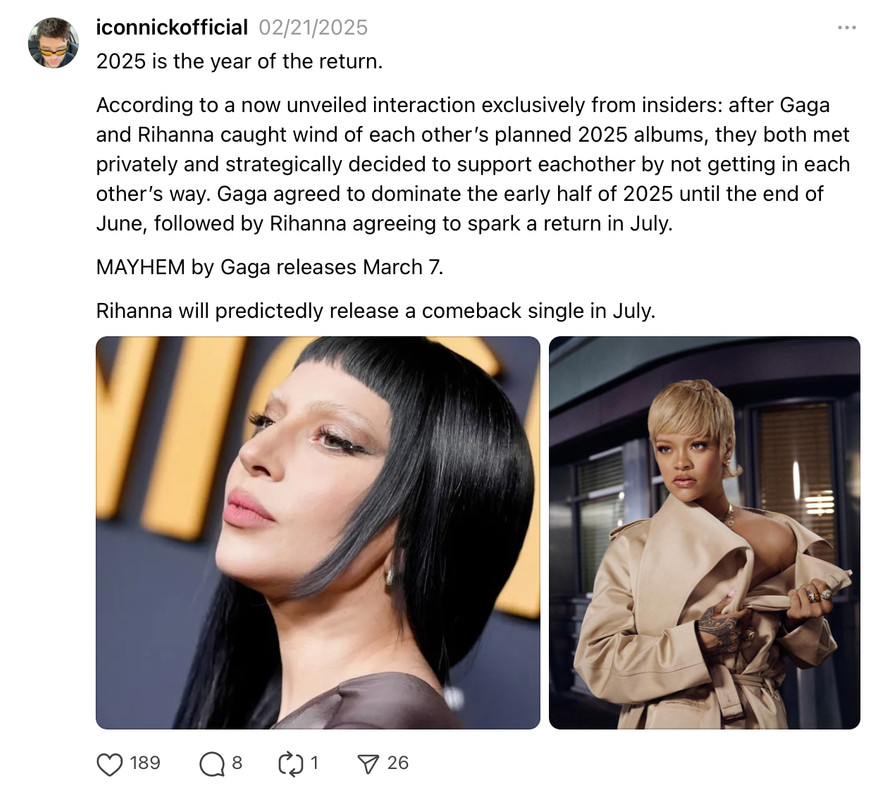Open the 02/21/2025 post timestamp
This screenshot has width=892, height=800.
313,27
